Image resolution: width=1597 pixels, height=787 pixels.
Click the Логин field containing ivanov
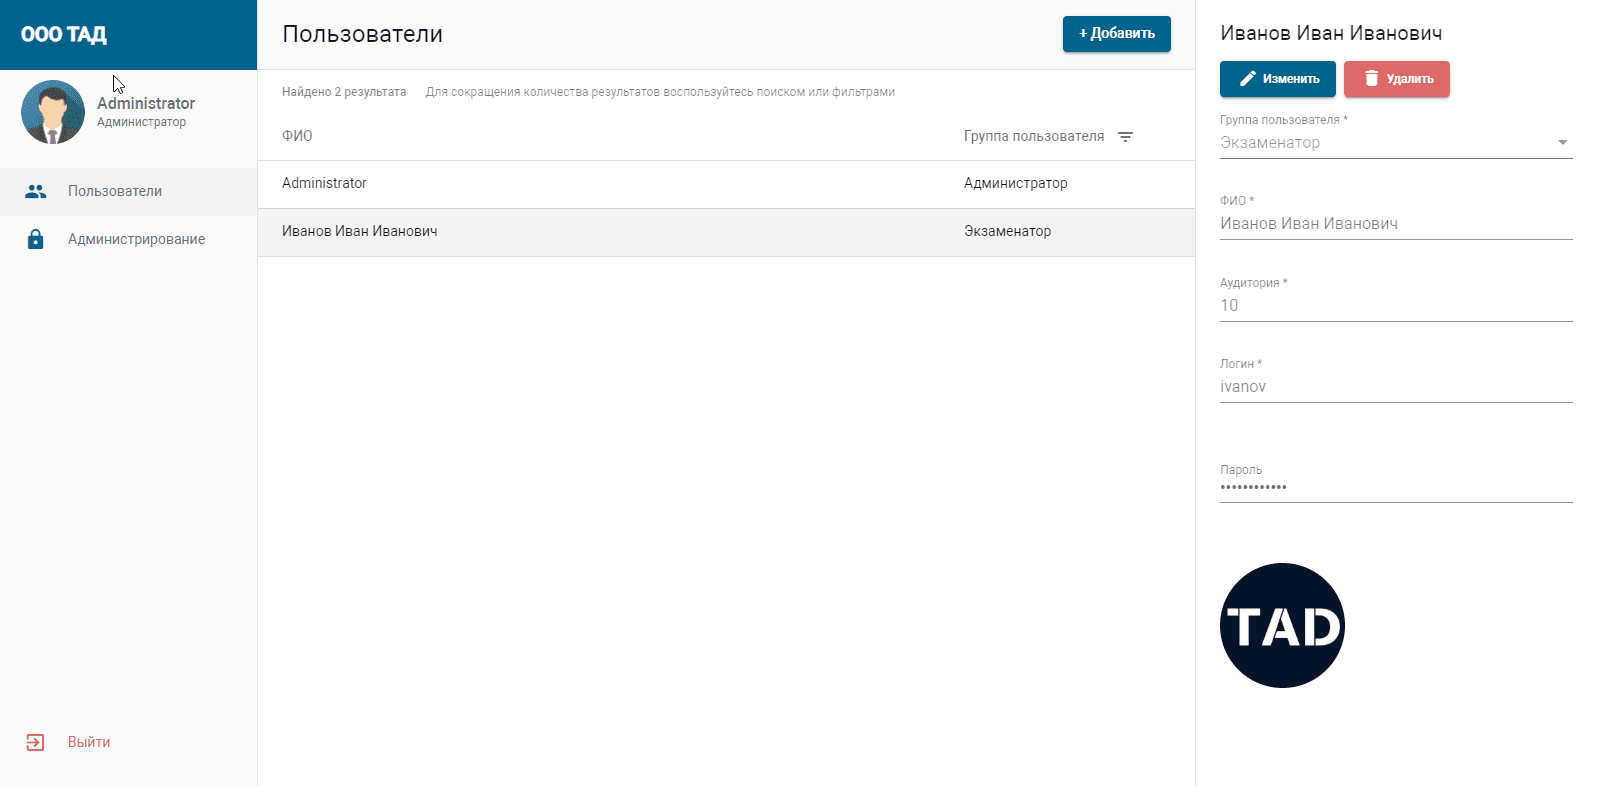(1395, 387)
